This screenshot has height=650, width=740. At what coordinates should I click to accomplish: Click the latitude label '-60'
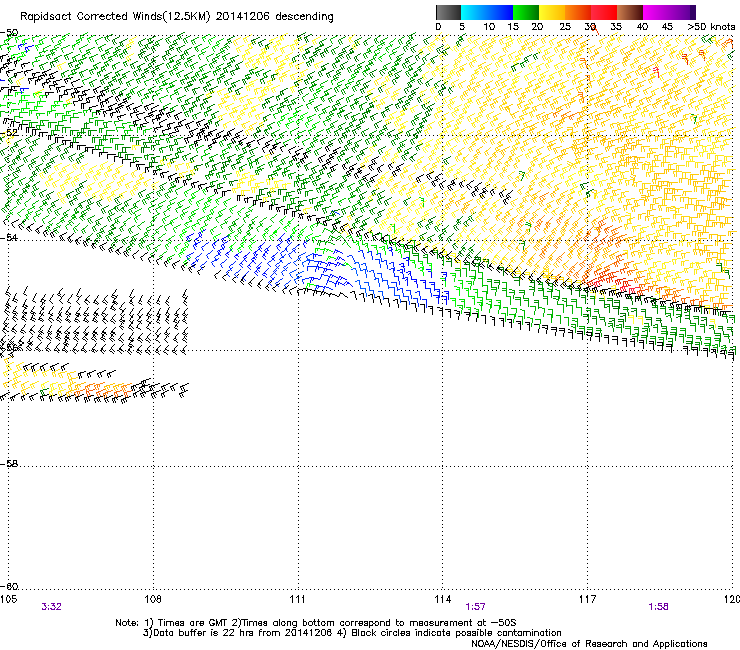[x=9, y=586]
